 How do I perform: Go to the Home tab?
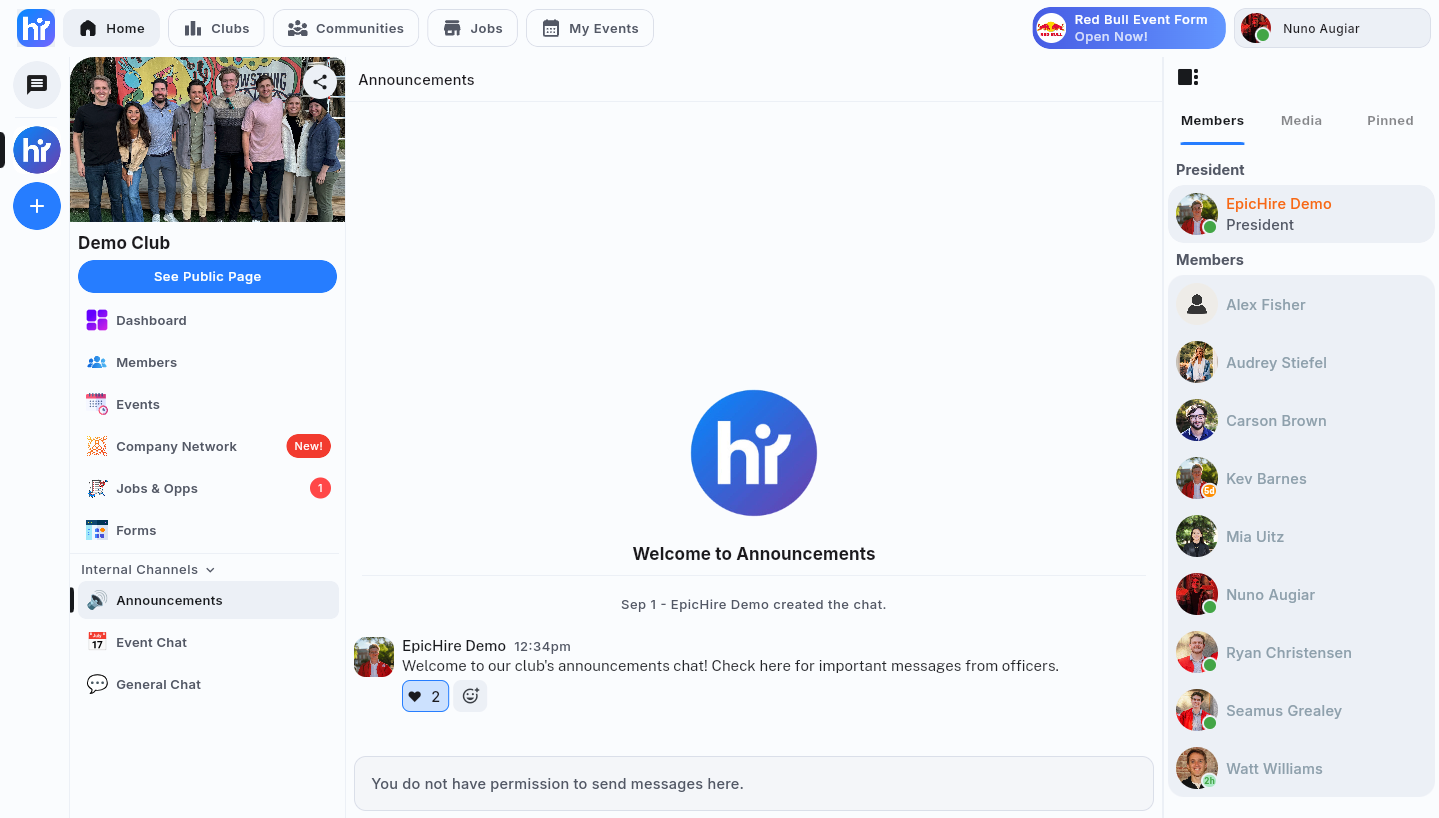click(111, 28)
